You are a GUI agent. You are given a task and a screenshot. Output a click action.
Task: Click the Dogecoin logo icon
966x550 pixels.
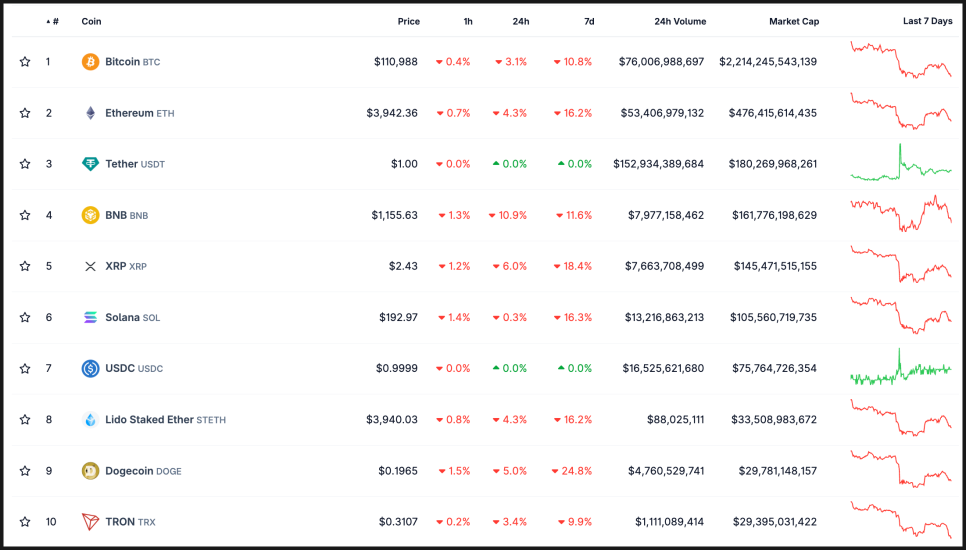[x=90, y=471]
